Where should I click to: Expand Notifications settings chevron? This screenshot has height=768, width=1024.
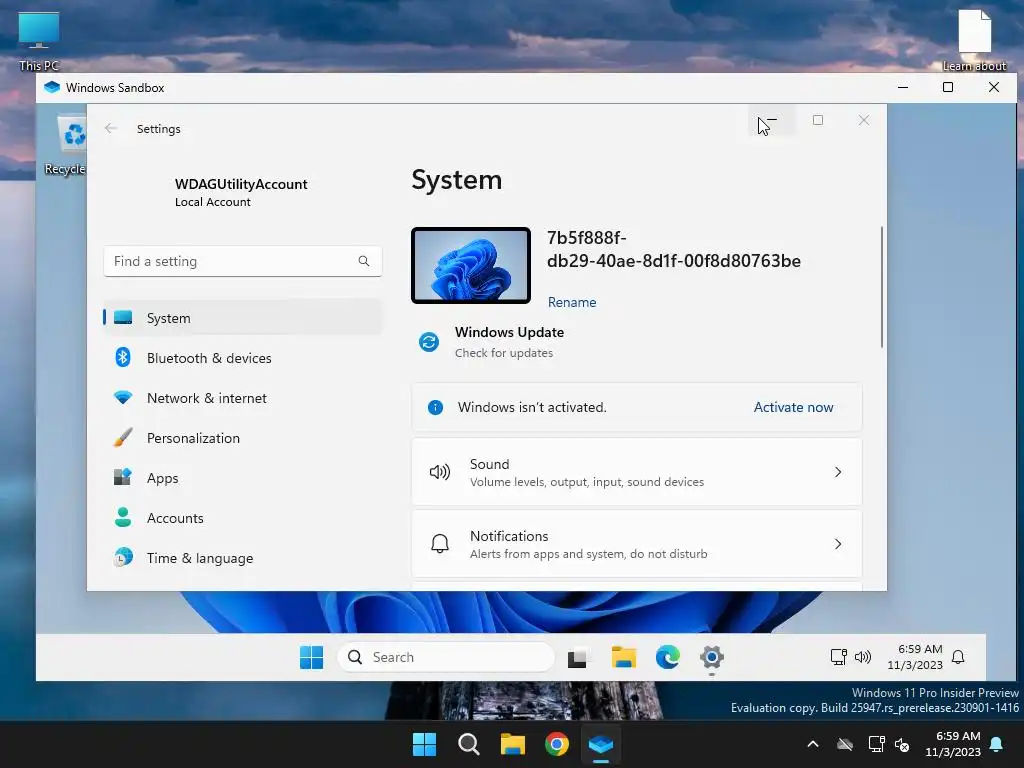click(x=838, y=544)
